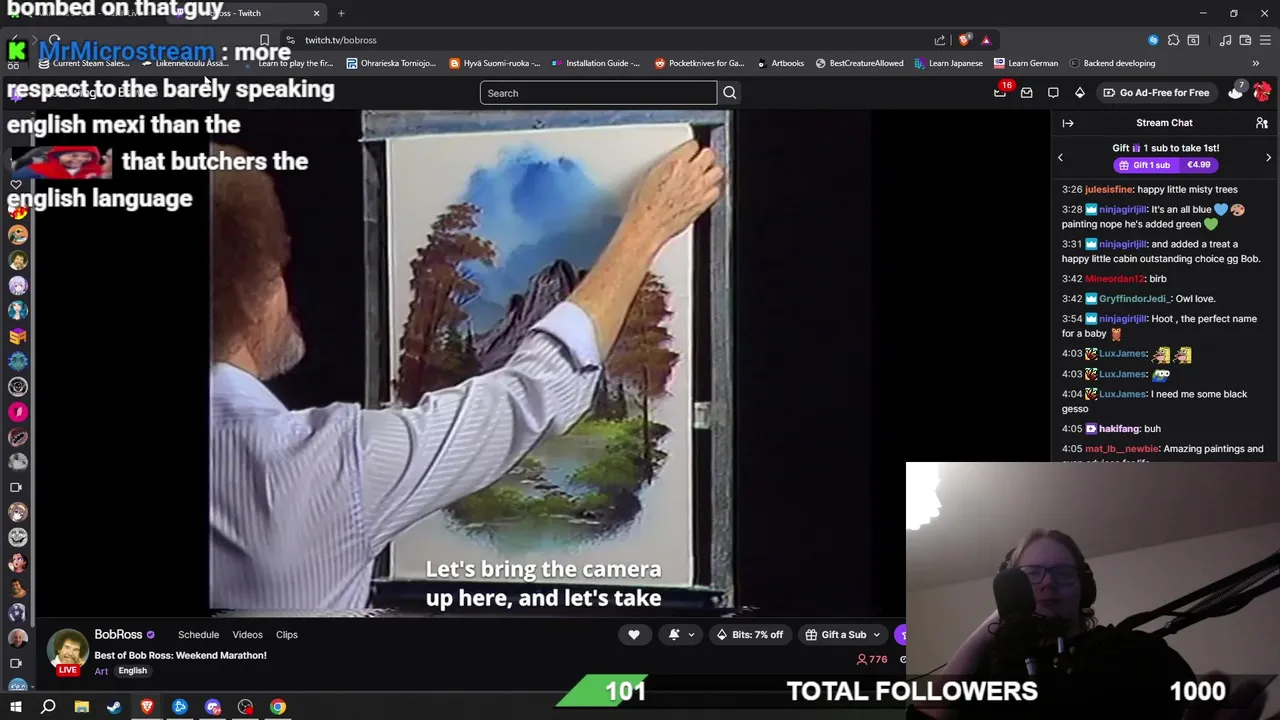
Task: Click the 'Bits: 7% off' button
Action: (750, 635)
